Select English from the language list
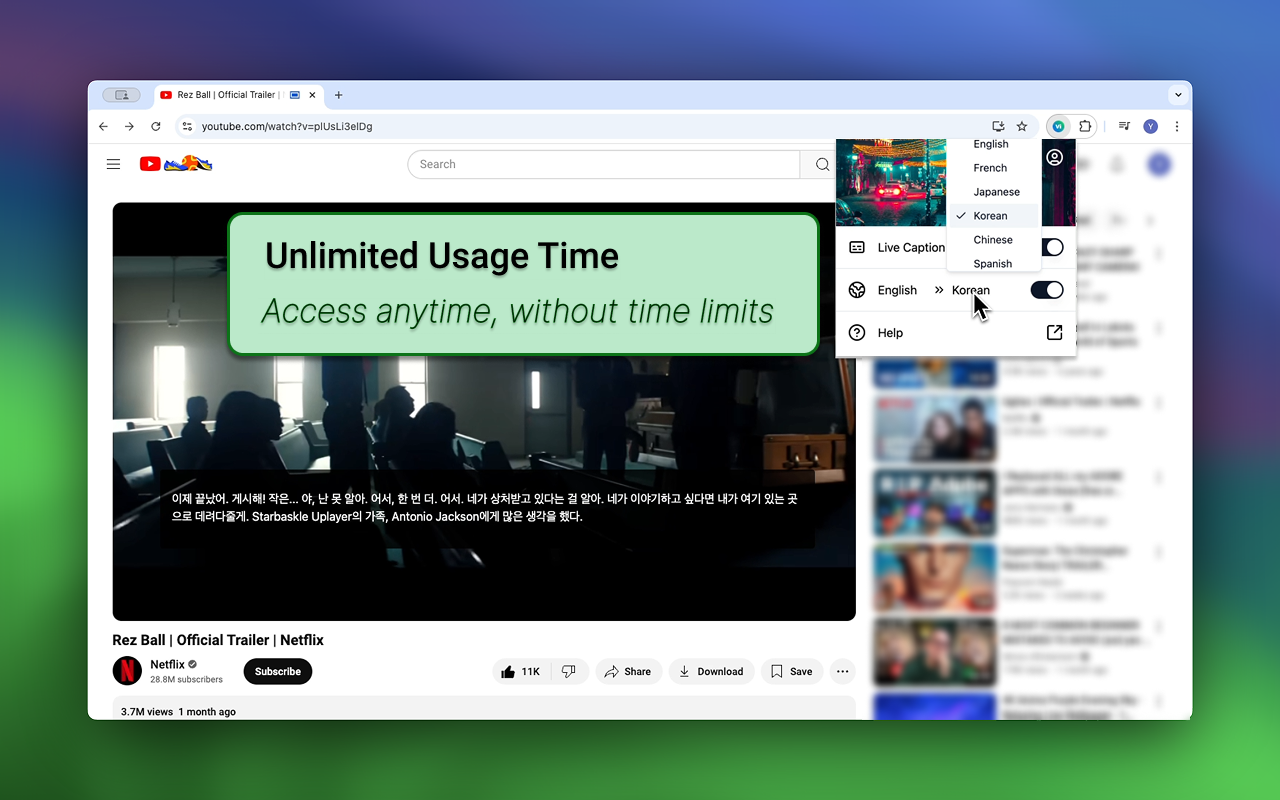1280x800 pixels. point(993,144)
